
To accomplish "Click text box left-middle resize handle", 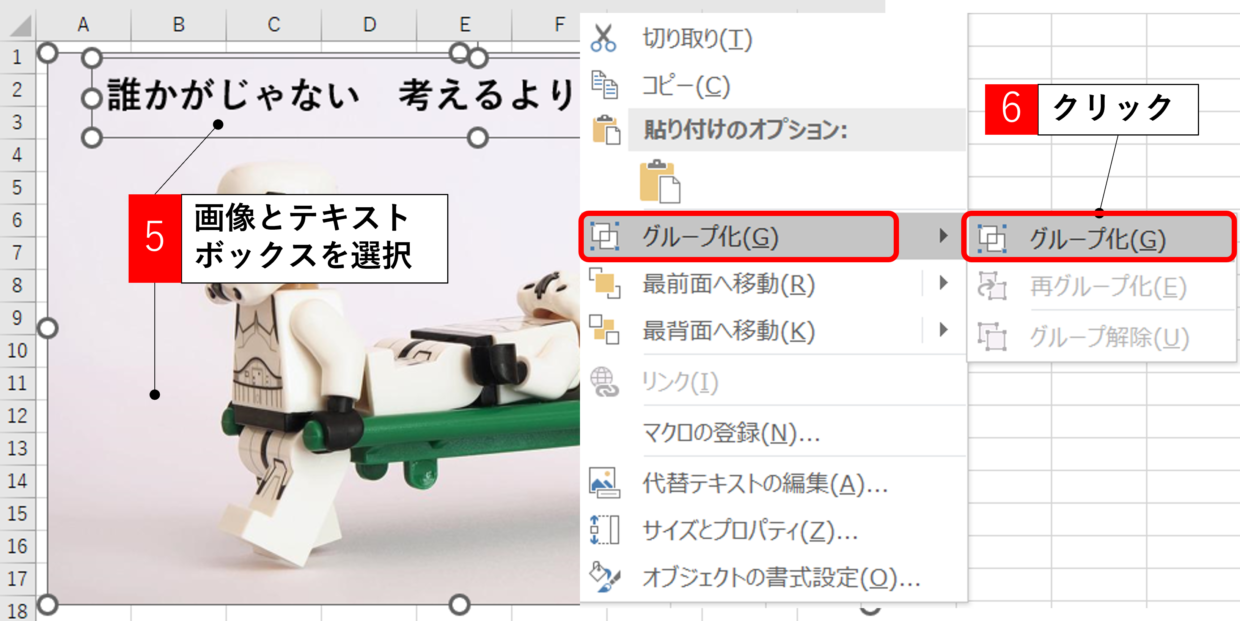I will click(x=91, y=98).
